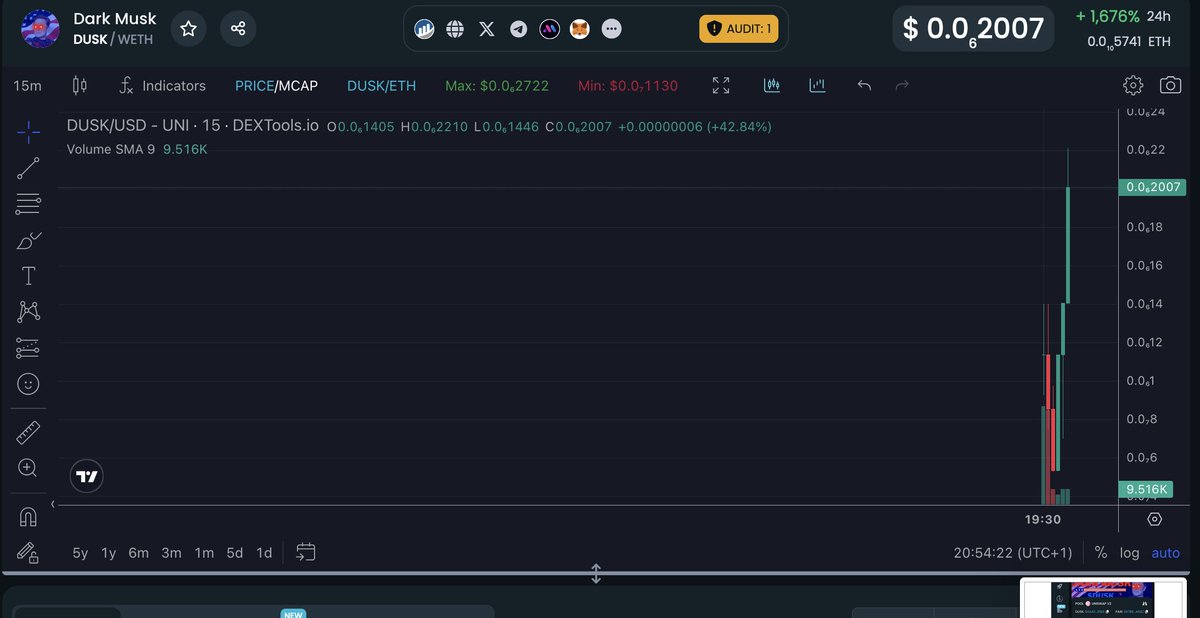Image resolution: width=1200 pixels, height=618 pixels.
Task: Set chart range to 6m
Action: pos(139,552)
